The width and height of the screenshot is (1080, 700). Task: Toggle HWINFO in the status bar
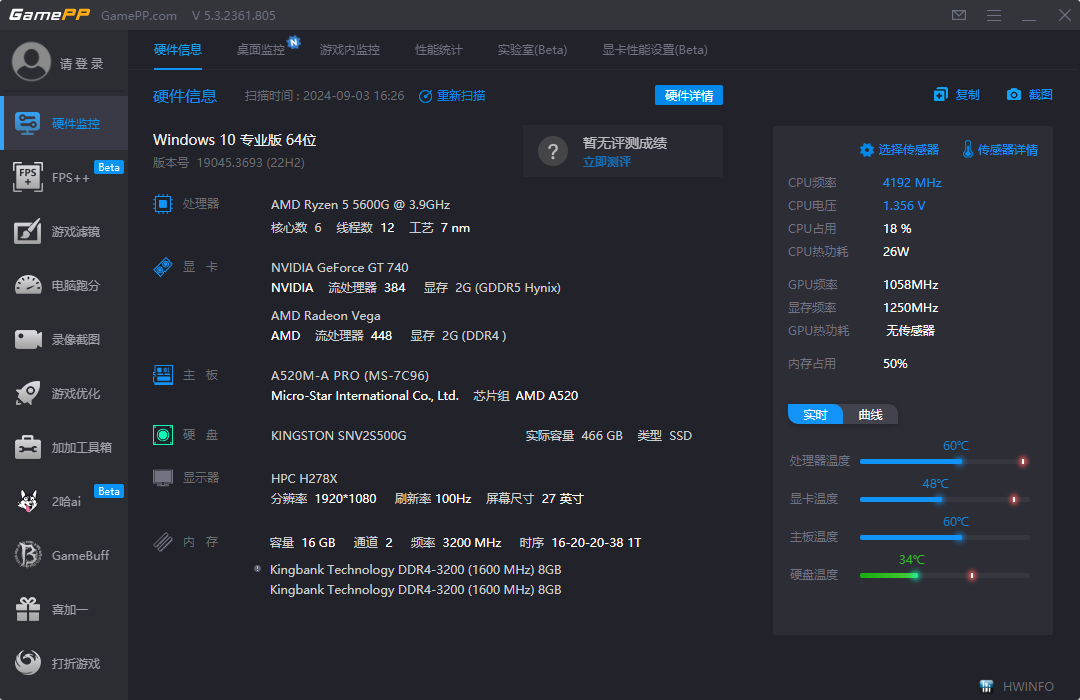[1015, 687]
